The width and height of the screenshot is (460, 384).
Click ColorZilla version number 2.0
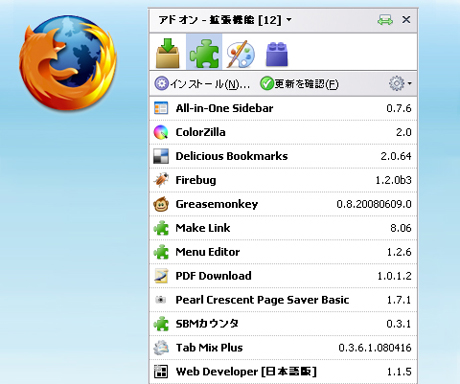(404, 132)
